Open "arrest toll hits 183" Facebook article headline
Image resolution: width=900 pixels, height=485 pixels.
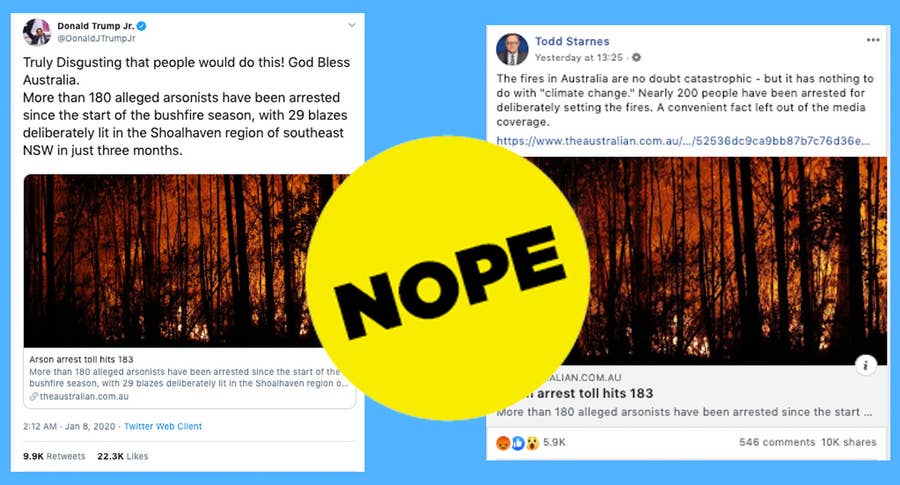click(x=595, y=394)
